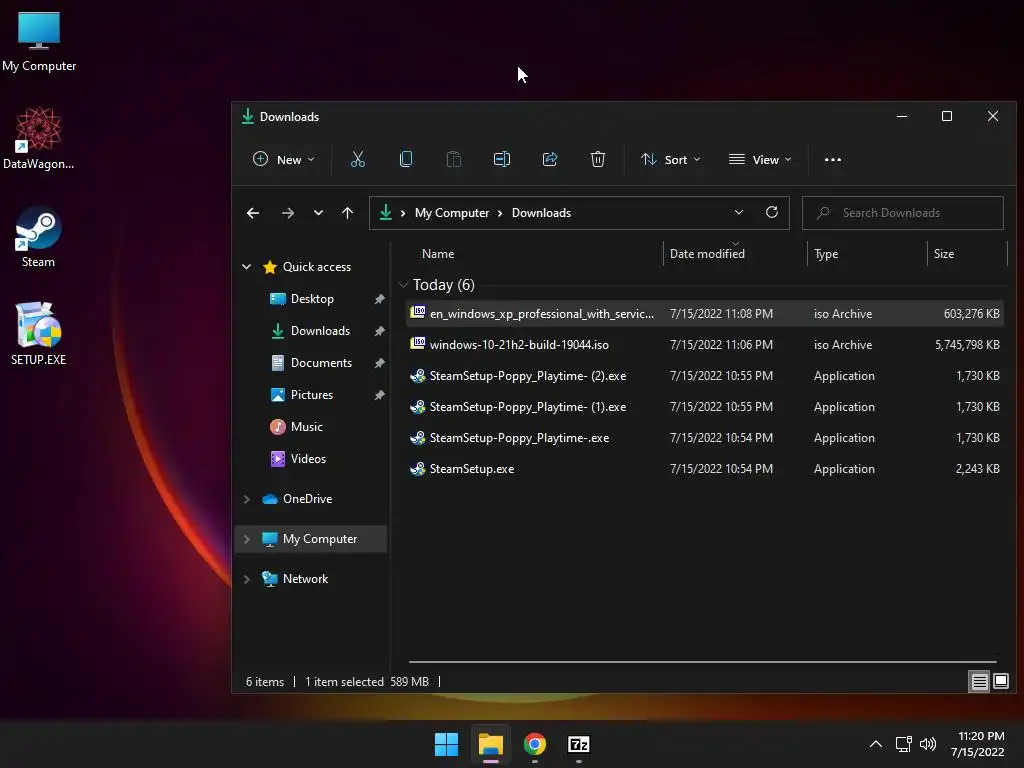Select SteamSetup-Poppy_Playtime- (2).exe

coord(704,376)
